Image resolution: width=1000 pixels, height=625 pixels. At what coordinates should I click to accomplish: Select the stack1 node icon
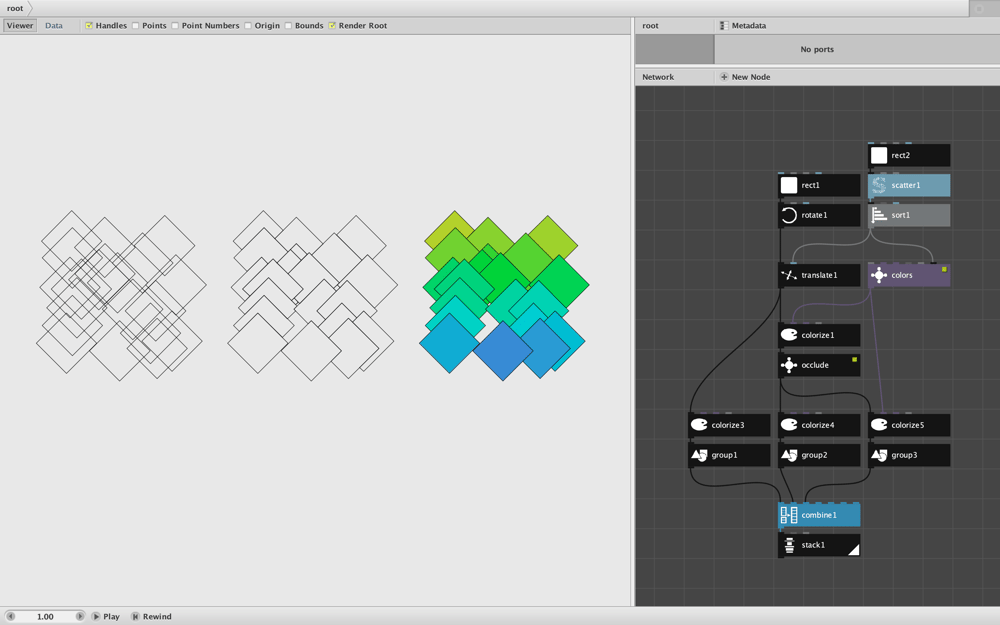(789, 545)
